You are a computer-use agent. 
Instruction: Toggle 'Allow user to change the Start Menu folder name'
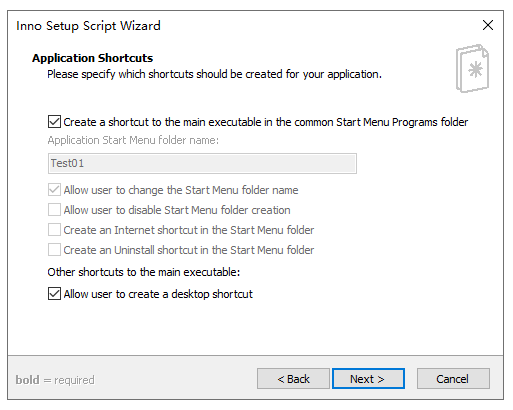tap(54, 190)
